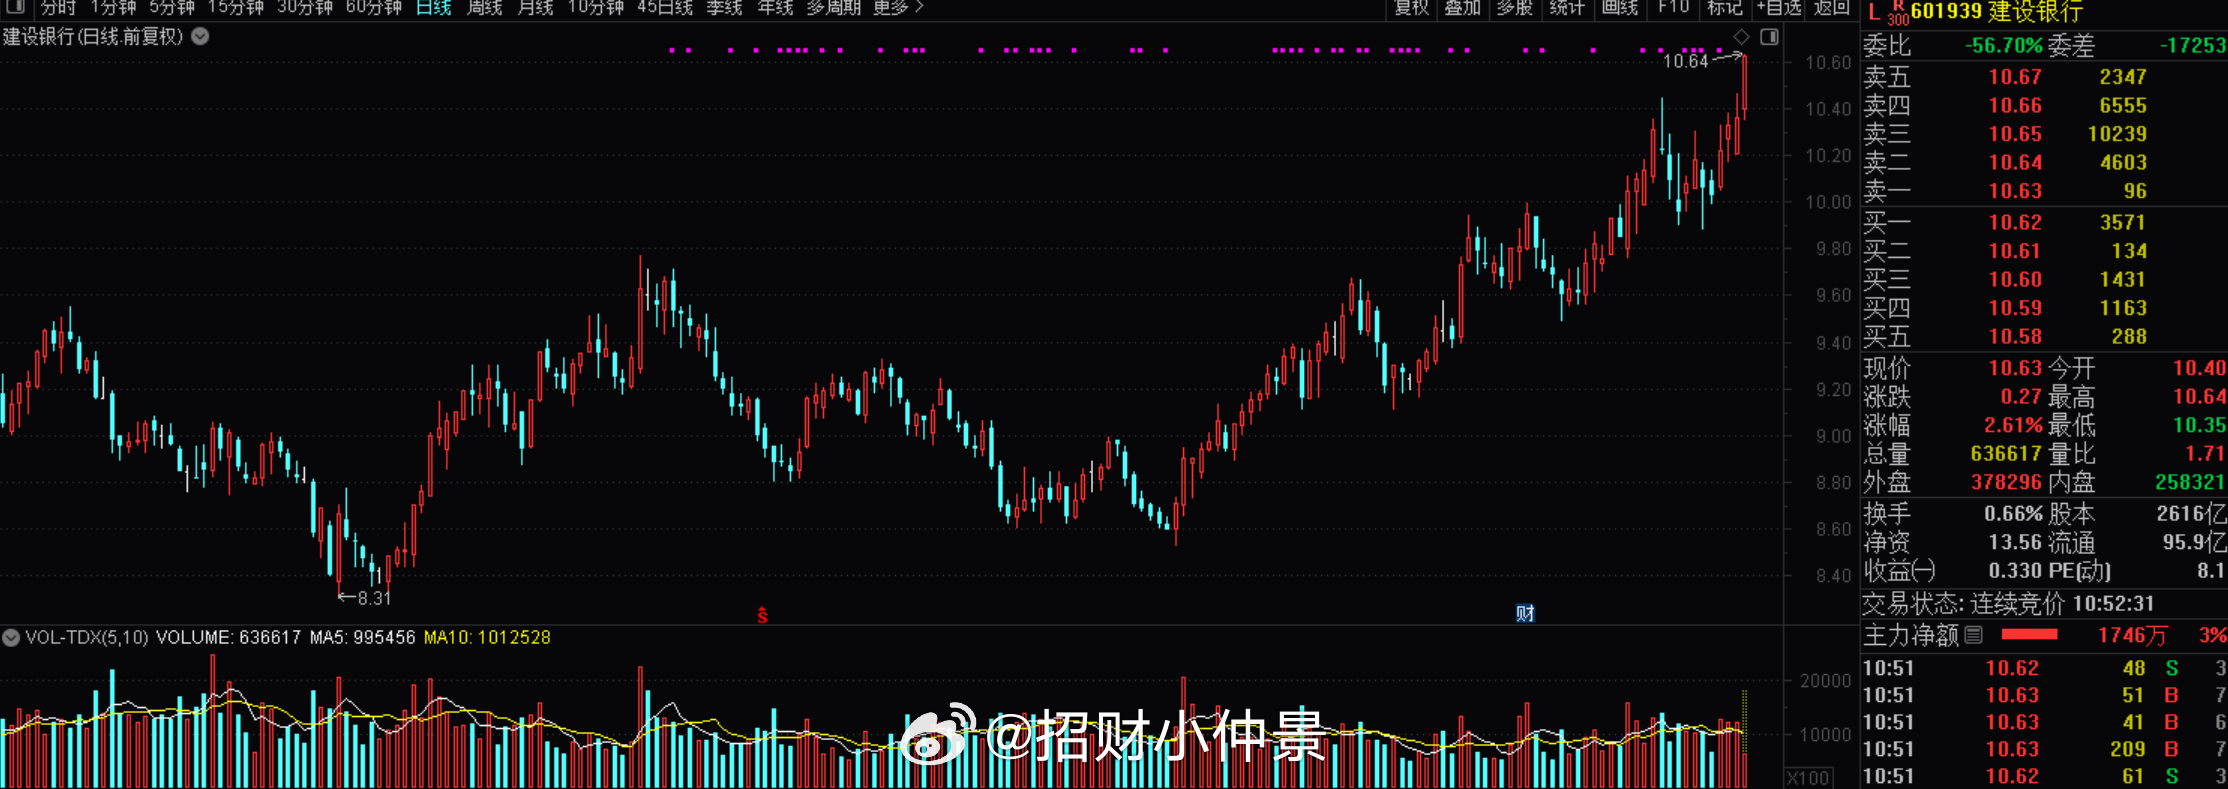Click the panel layout icon at top-left
The image size is (2228, 789).
tap(16, 7)
